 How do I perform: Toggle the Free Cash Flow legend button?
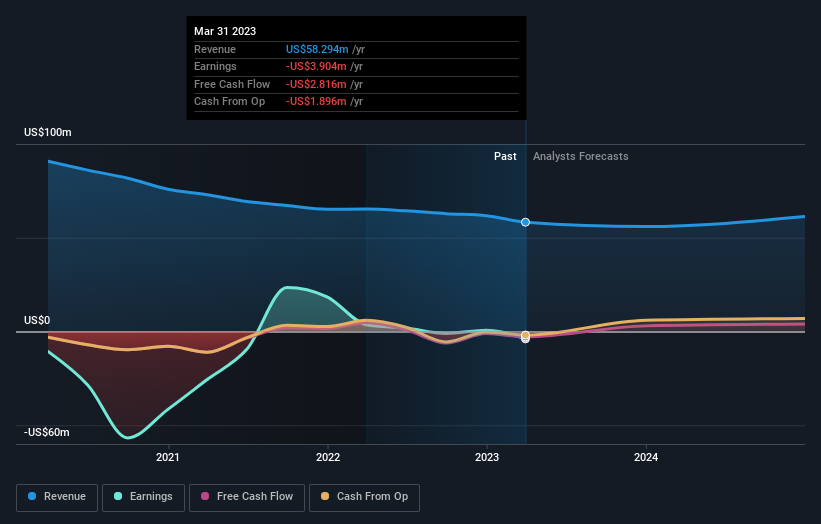click(x=247, y=497)
